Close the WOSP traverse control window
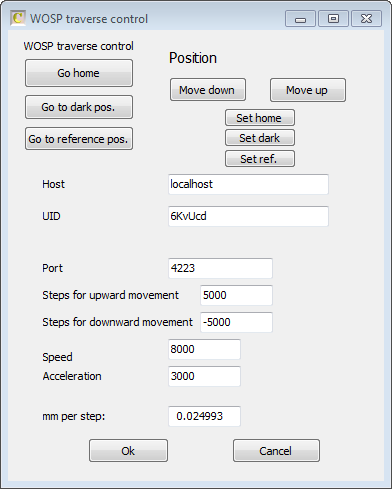Screen dimensions: 392x489 (x=366, y=19)
